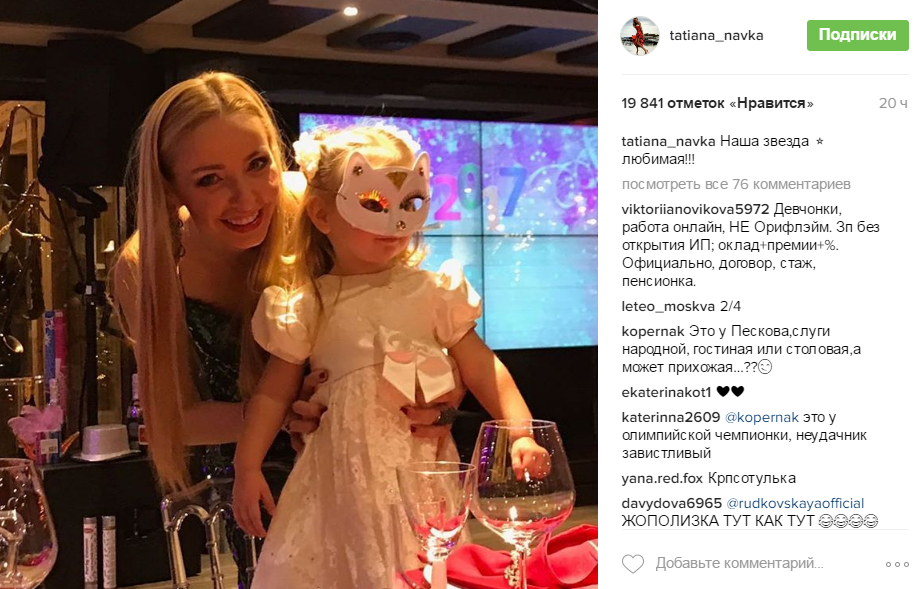Screen dimensions: 914x589
Task: Click the heart like icon
Action: click(x=632, y=563)
